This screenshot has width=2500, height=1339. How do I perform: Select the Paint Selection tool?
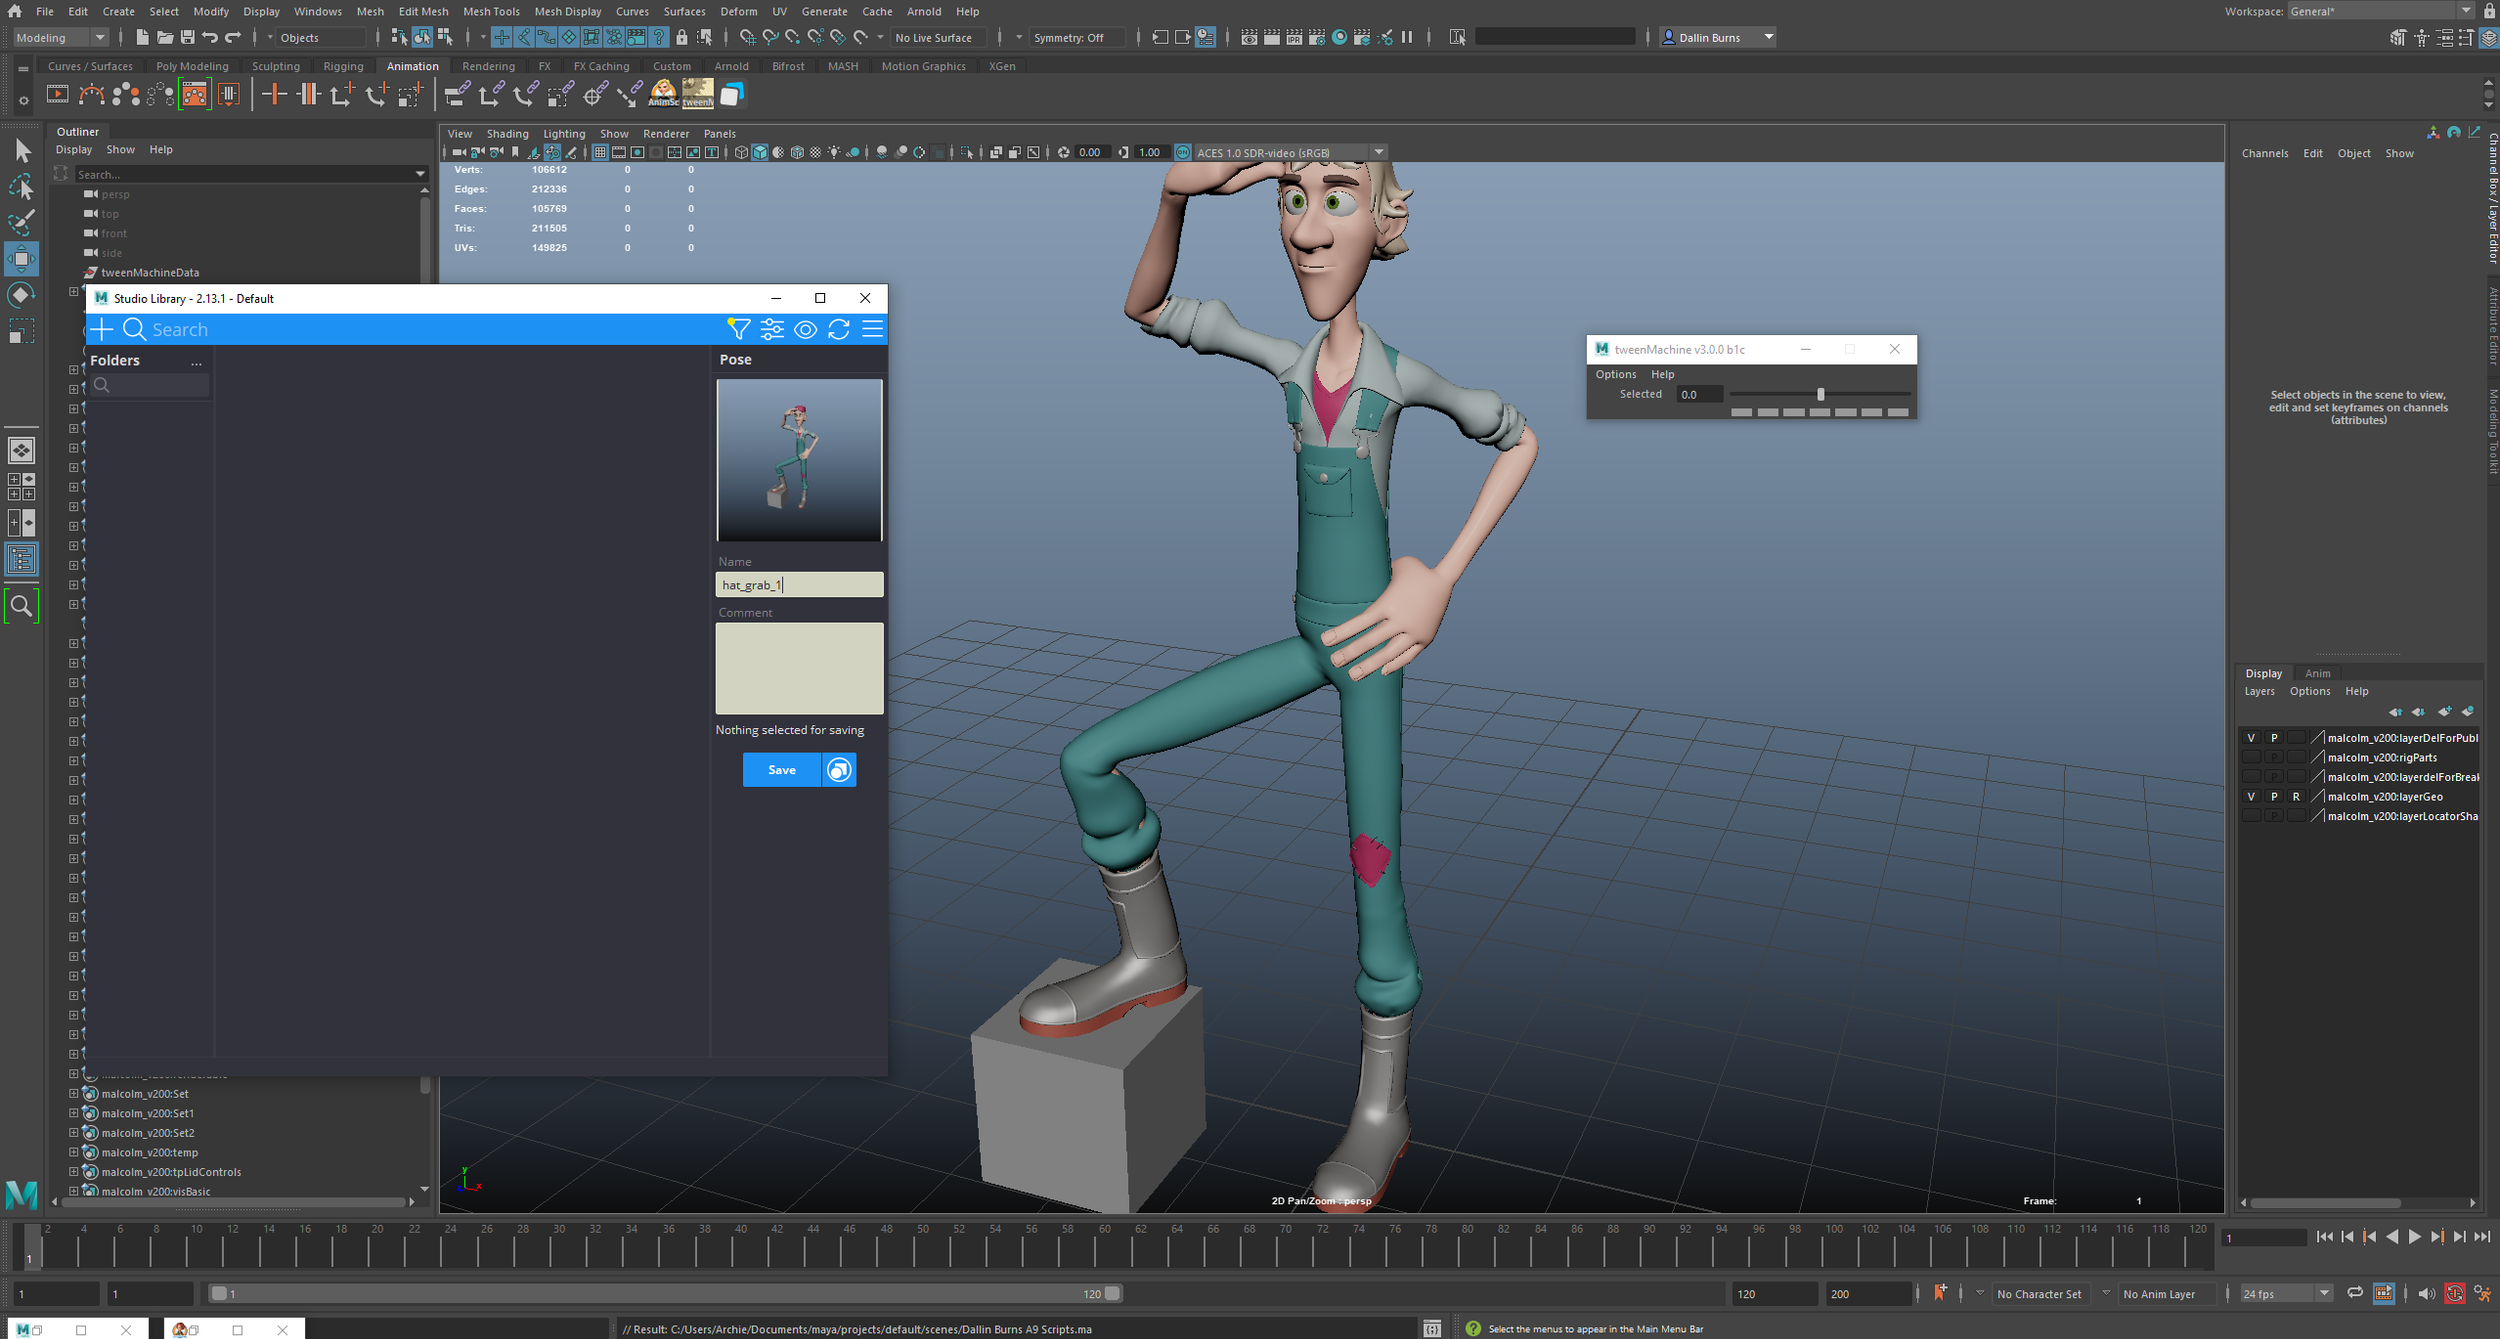21,221
